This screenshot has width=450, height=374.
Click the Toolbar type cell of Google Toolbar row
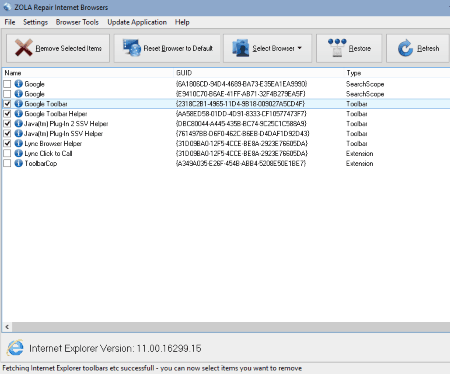click(x=357, y=104)
